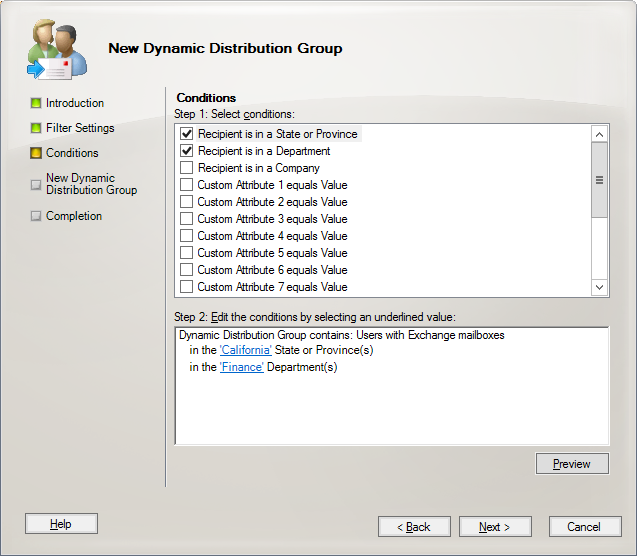Select the Filter Settings step label

[80, 128]
